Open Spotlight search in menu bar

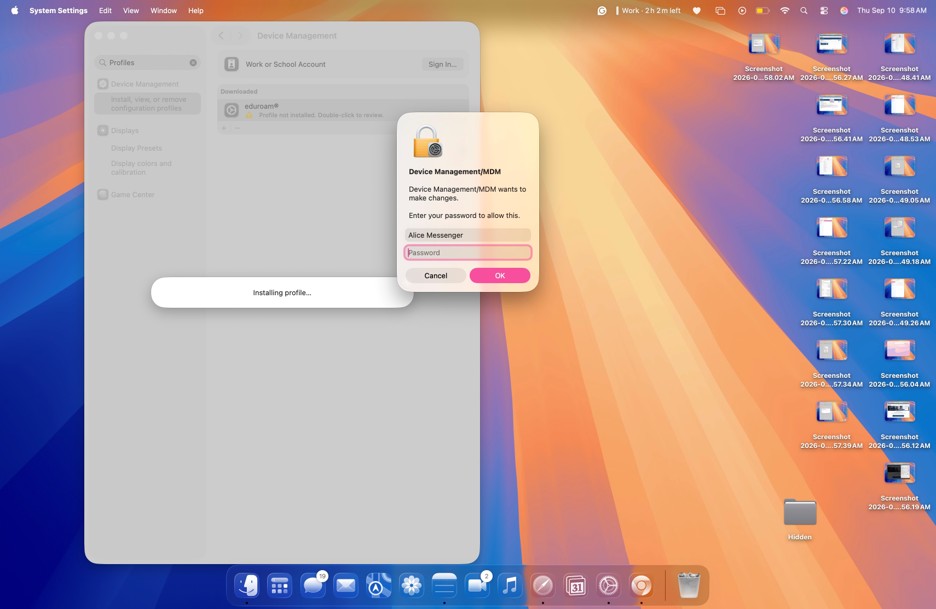pyautogui.click(x=804, y=11)
